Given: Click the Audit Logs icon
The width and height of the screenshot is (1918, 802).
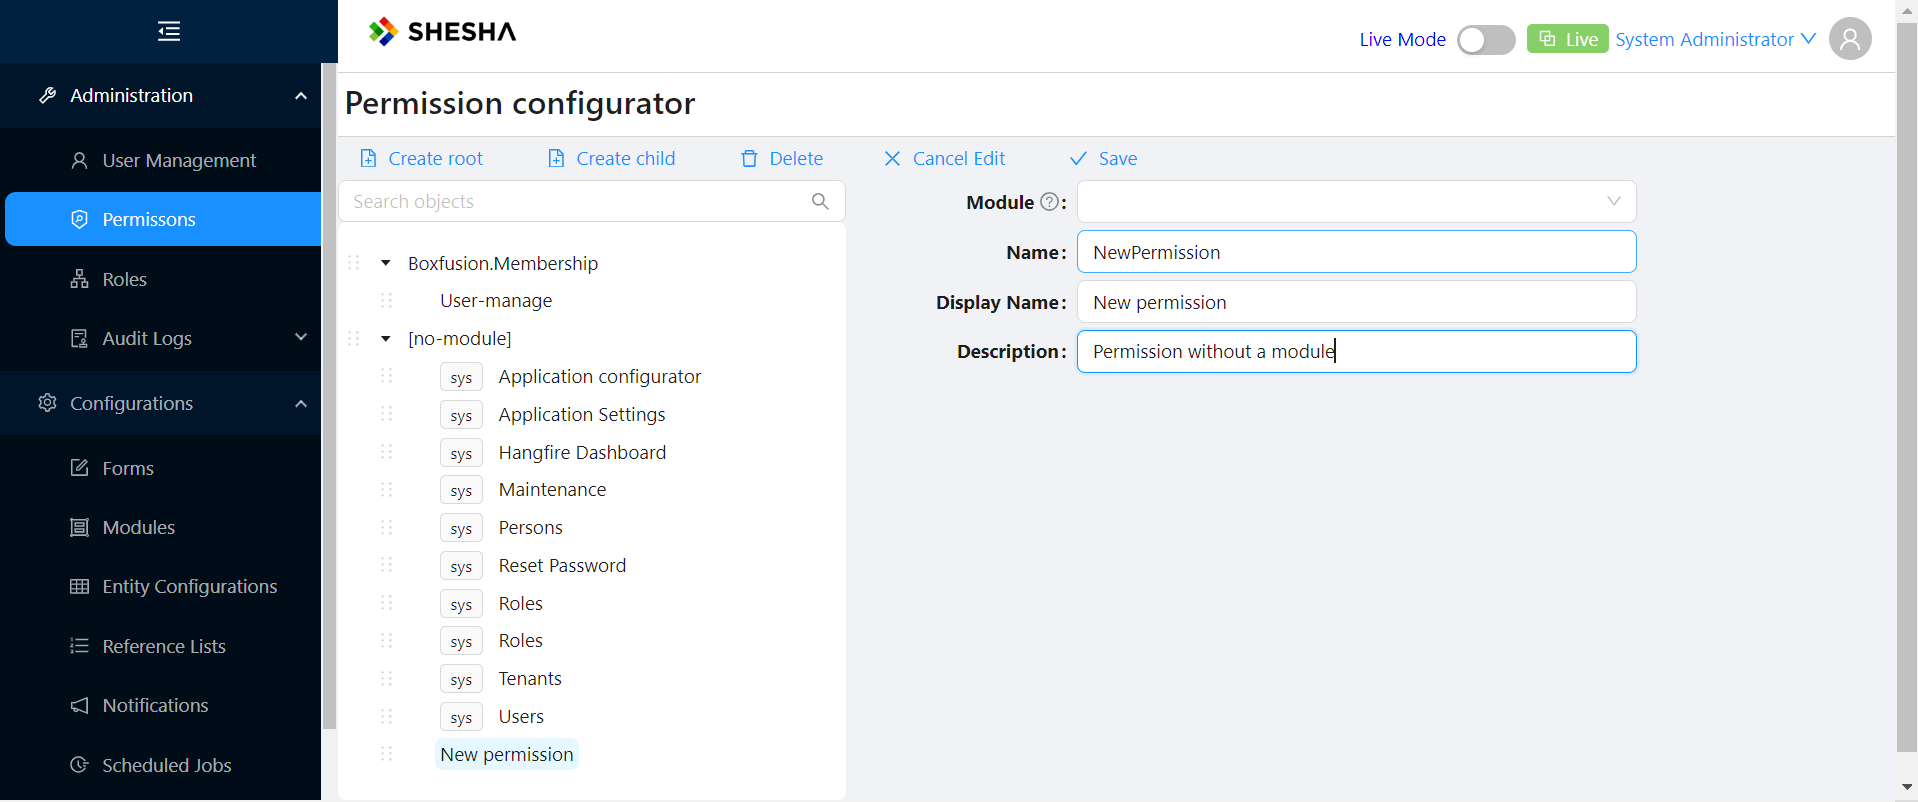Looking at the screenshot, I should pos(80,338).
